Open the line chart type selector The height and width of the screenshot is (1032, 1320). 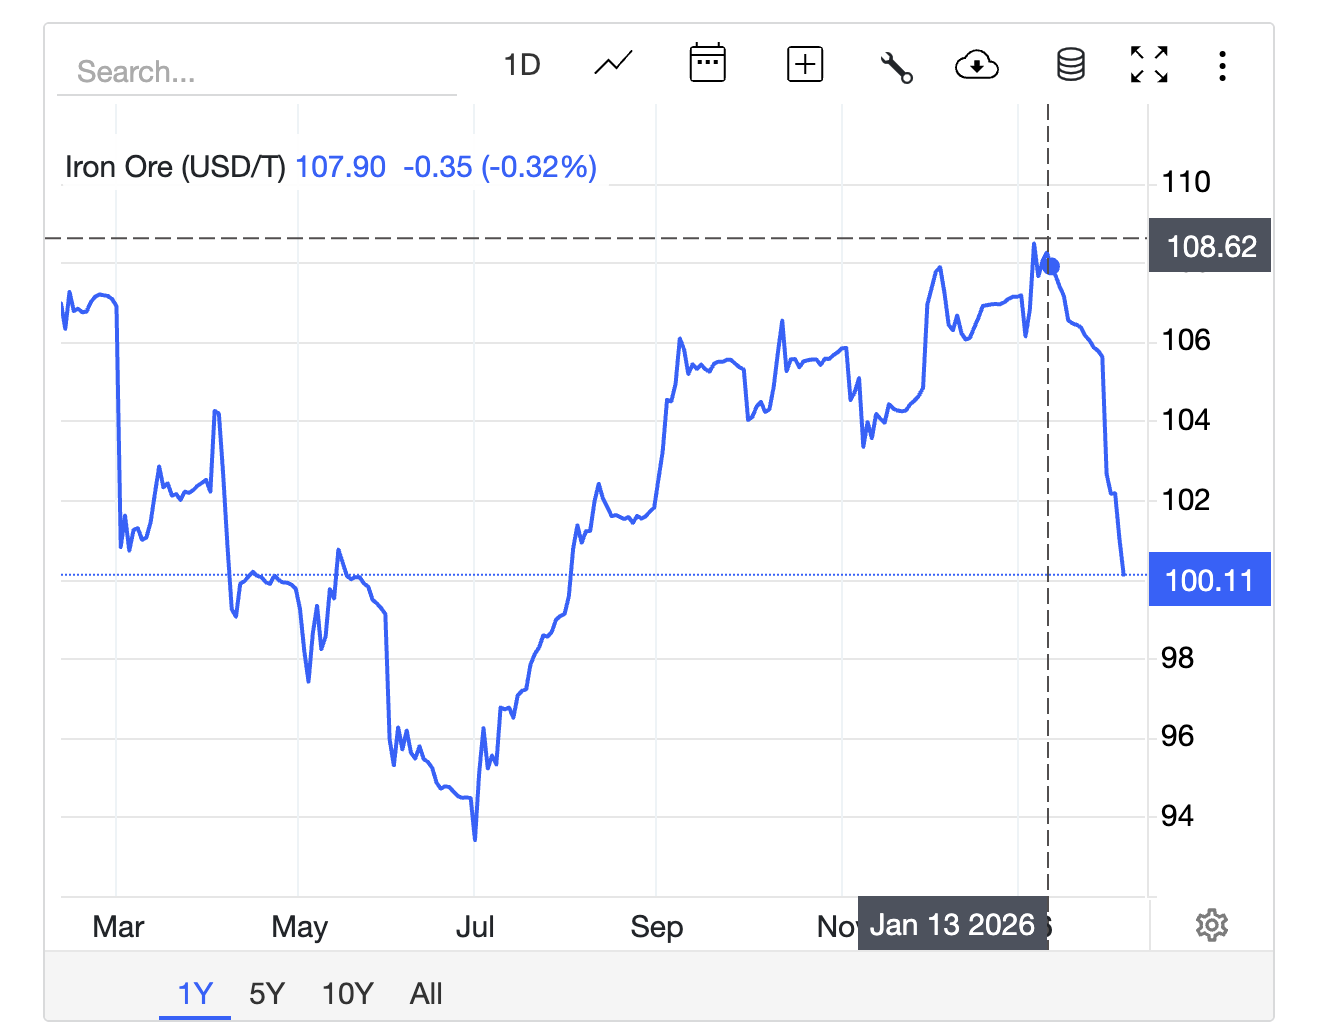[613, 65]
